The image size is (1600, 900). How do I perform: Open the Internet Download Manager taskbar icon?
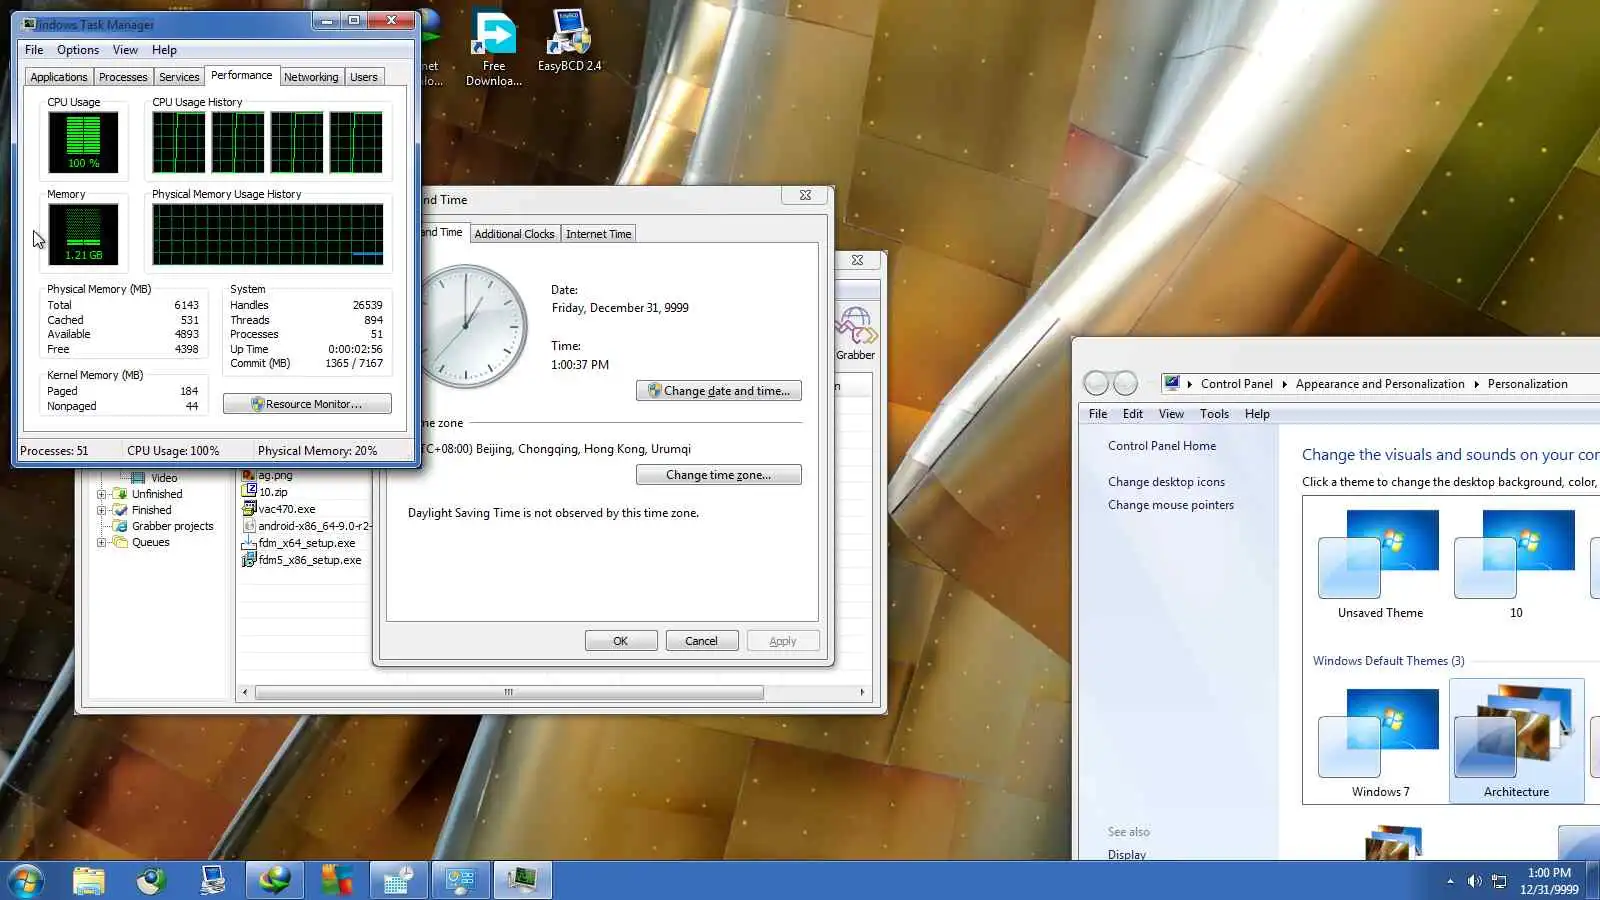(x=274, y=880)
